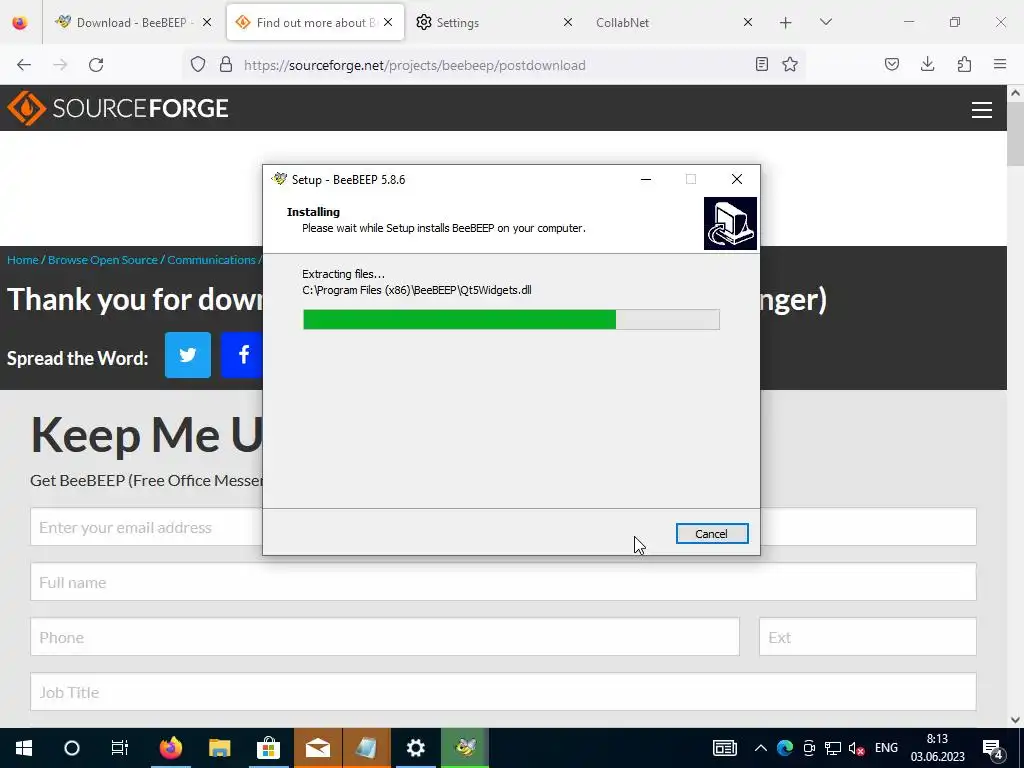Viewport: 1024px width, 768px height.
Task: Click the page vertical scrollbar thumb
Action: point(1015,134)
